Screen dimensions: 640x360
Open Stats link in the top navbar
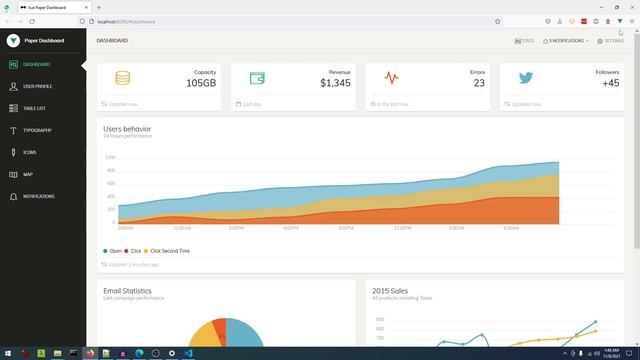coord(524,41)
